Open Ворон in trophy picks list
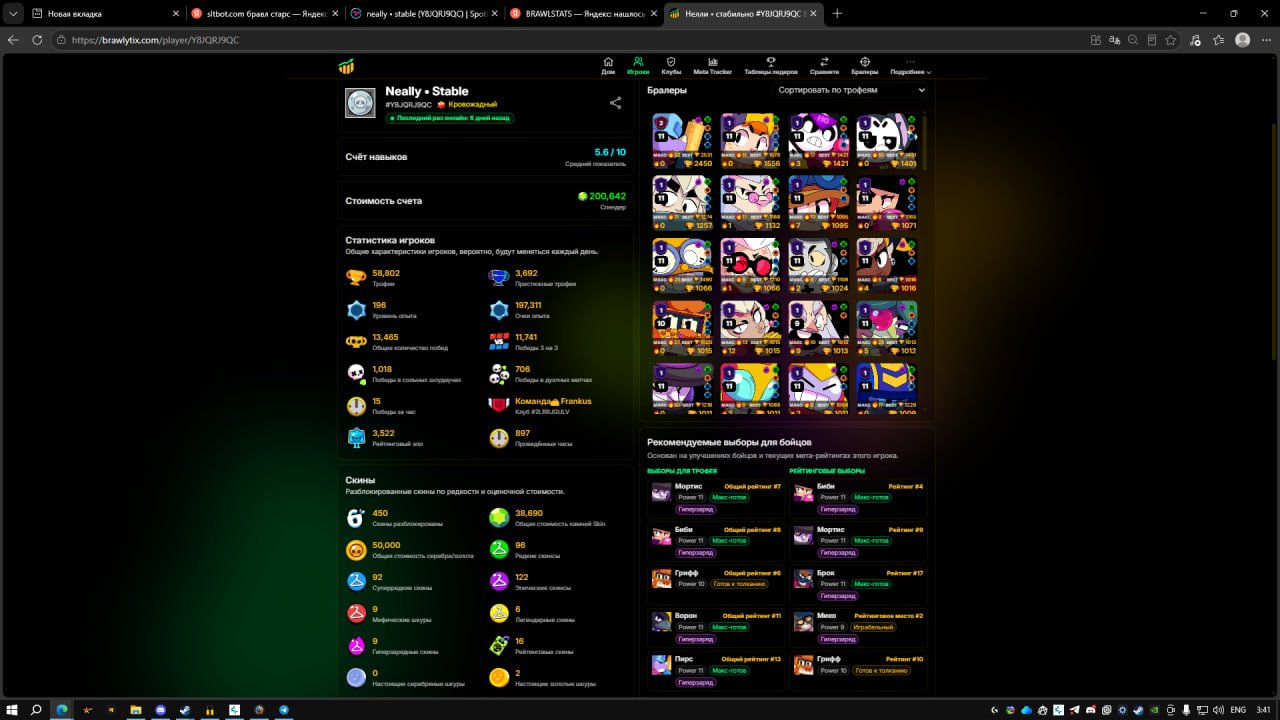This screenshot has width=1280, height=720. pos(716,627)
